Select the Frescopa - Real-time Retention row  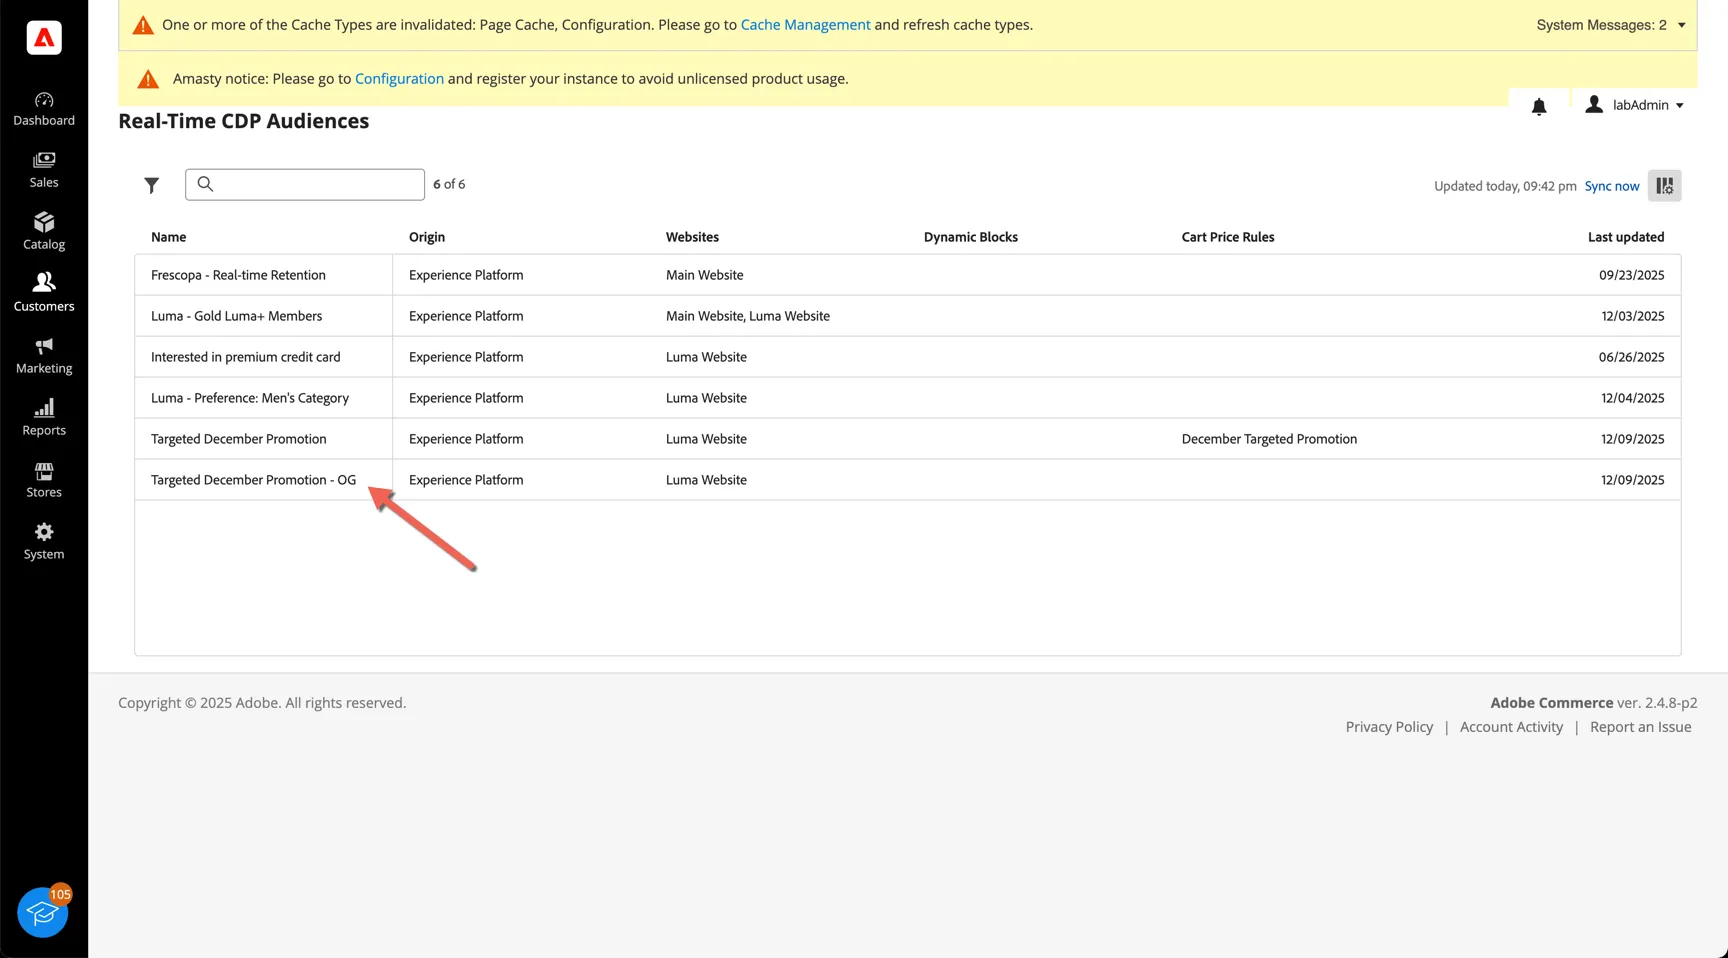[x=908, y=275]
